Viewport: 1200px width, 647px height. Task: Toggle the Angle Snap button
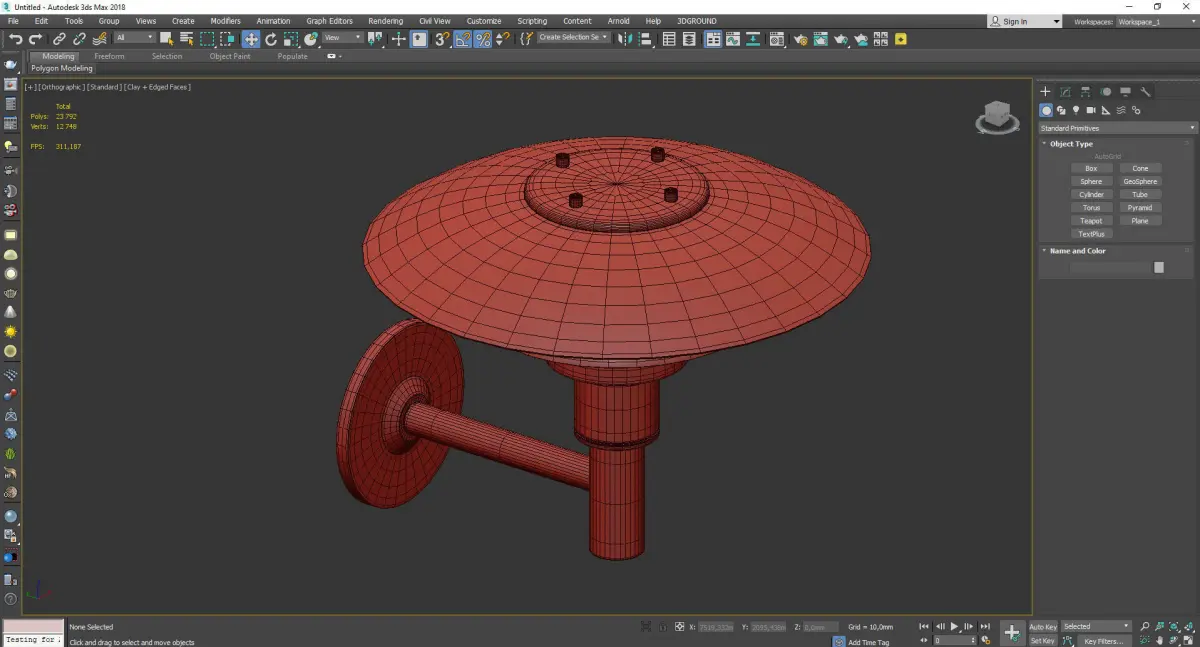click(x=462, y=39)
